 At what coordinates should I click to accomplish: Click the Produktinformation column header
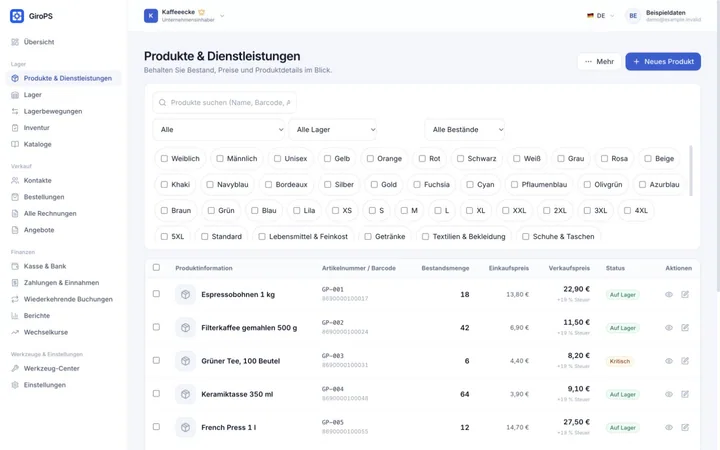(204, 268)
